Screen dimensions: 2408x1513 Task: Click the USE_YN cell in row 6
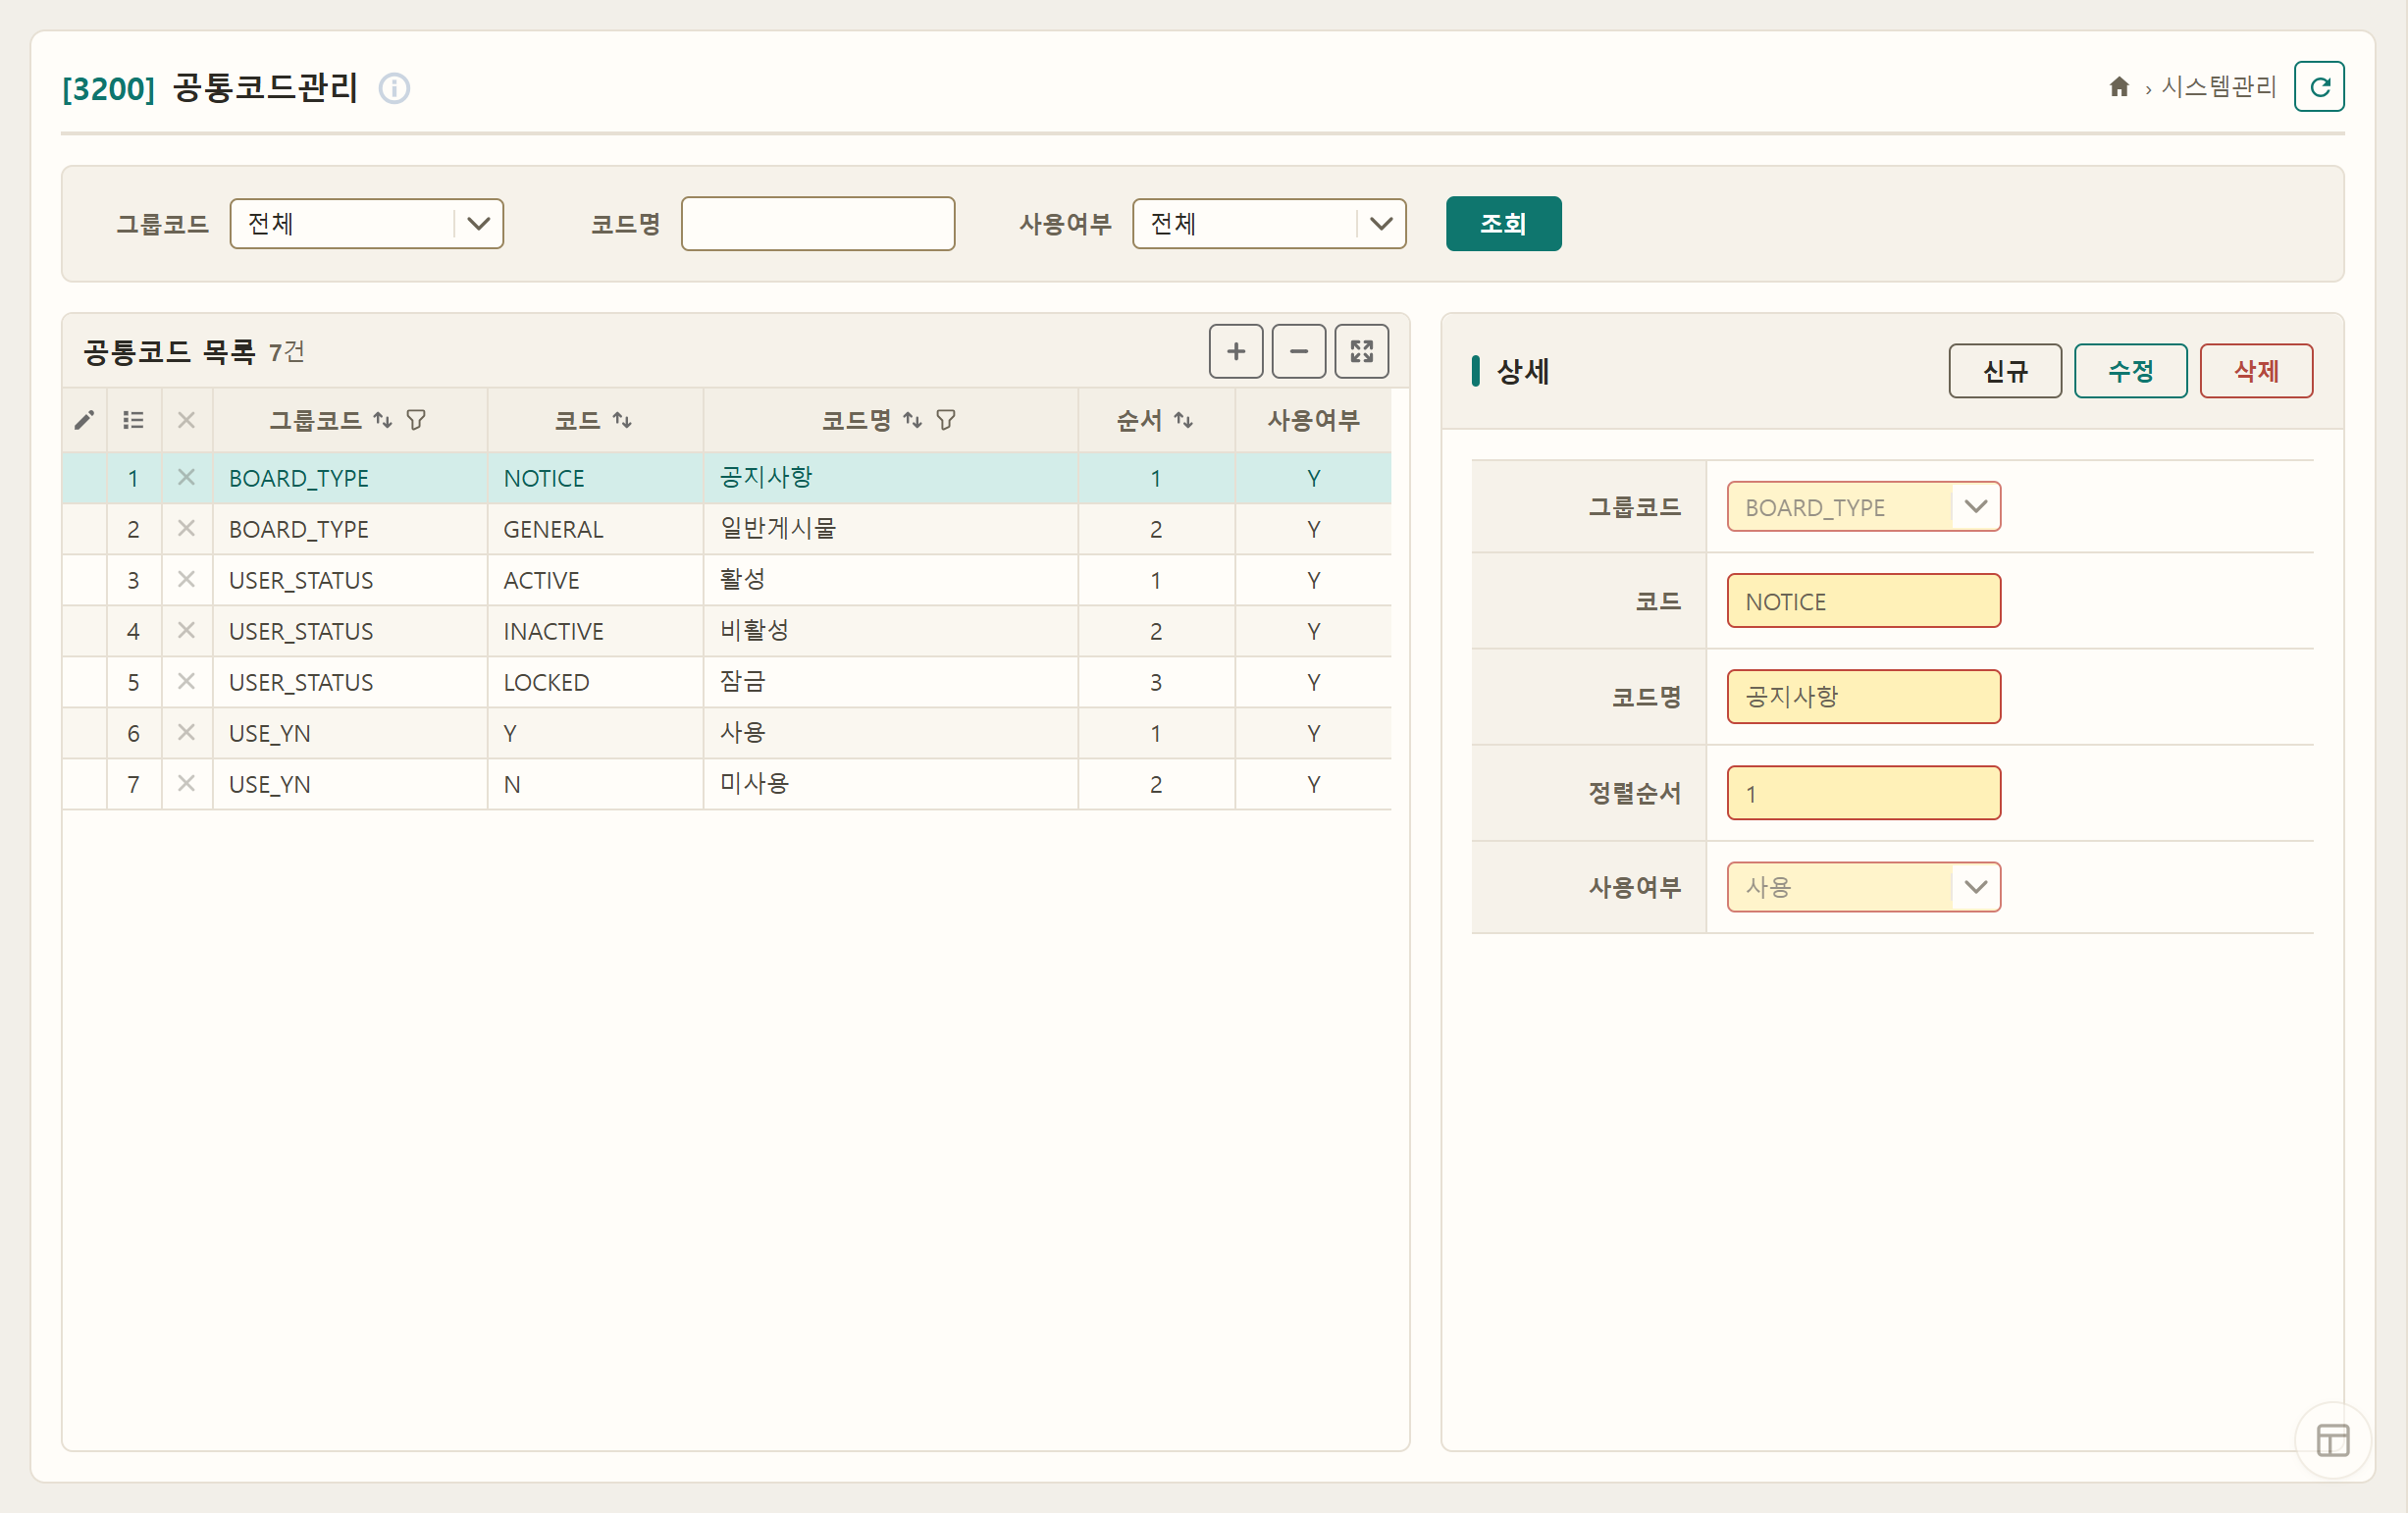(x=350, y=733)
